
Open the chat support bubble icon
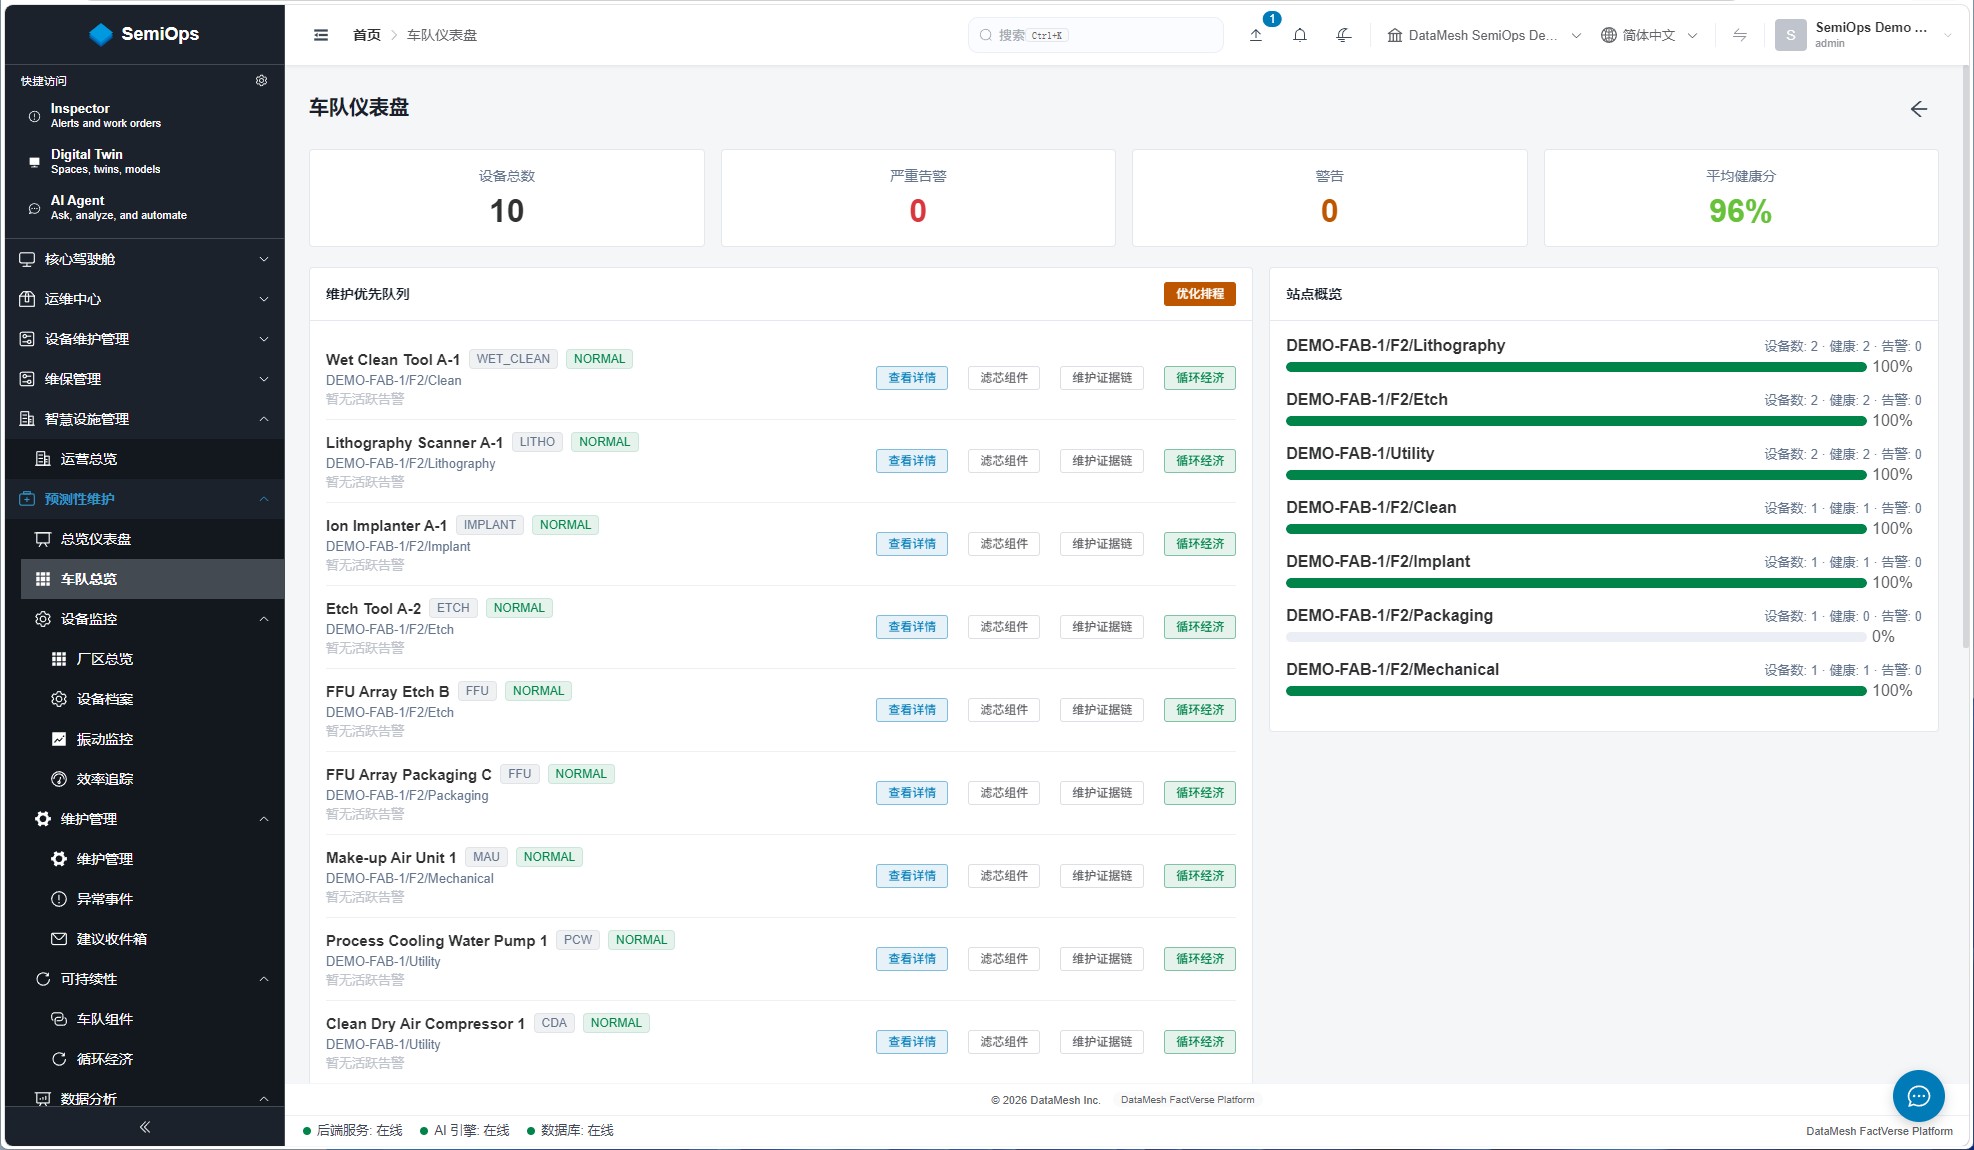click(x=1918, y=1096)
